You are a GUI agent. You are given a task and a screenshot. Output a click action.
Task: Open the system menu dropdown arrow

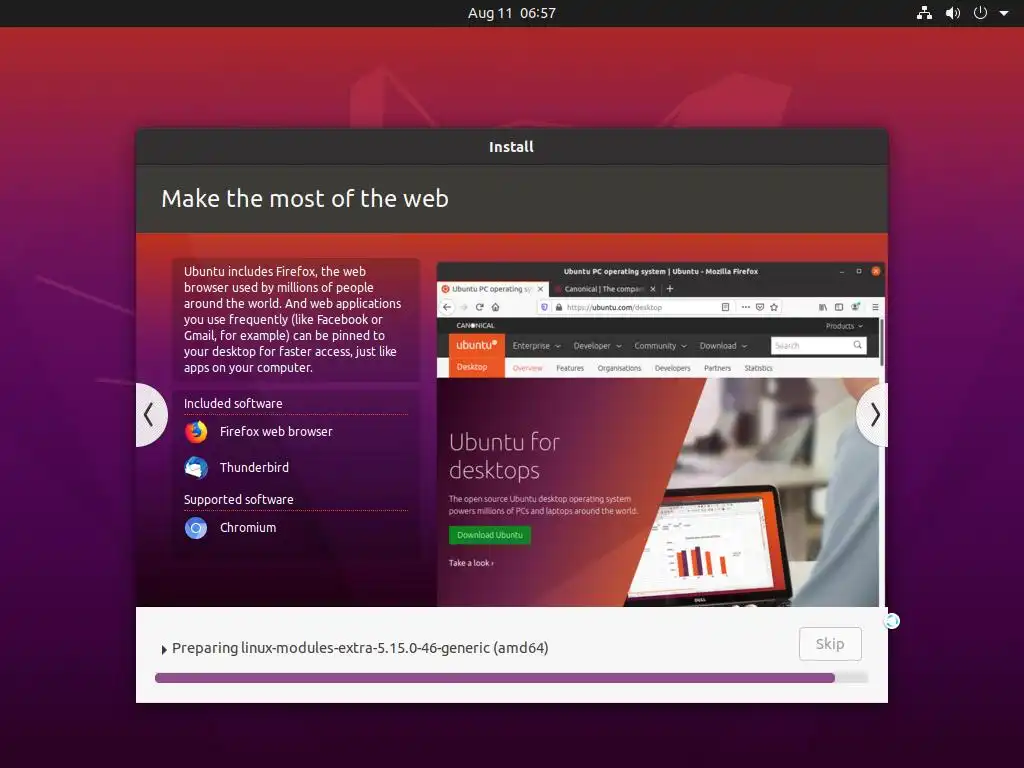coord(1004,13)
